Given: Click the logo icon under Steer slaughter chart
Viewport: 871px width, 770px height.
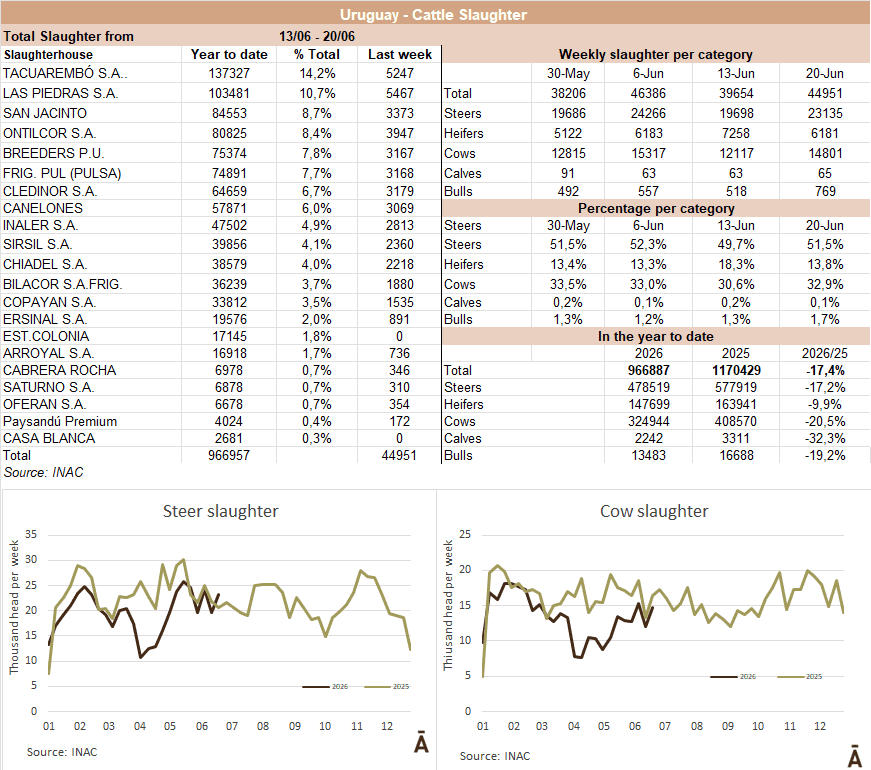Looking at the screenshot, I should [x=422, y=742].
